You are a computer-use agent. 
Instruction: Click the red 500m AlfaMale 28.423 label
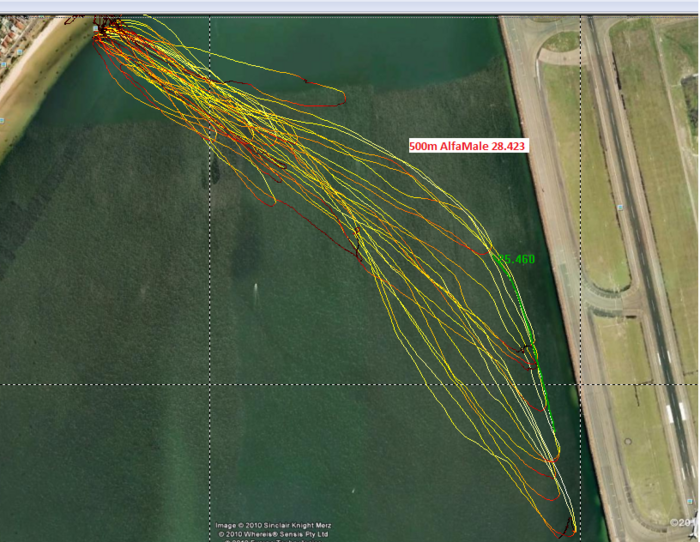468,146
